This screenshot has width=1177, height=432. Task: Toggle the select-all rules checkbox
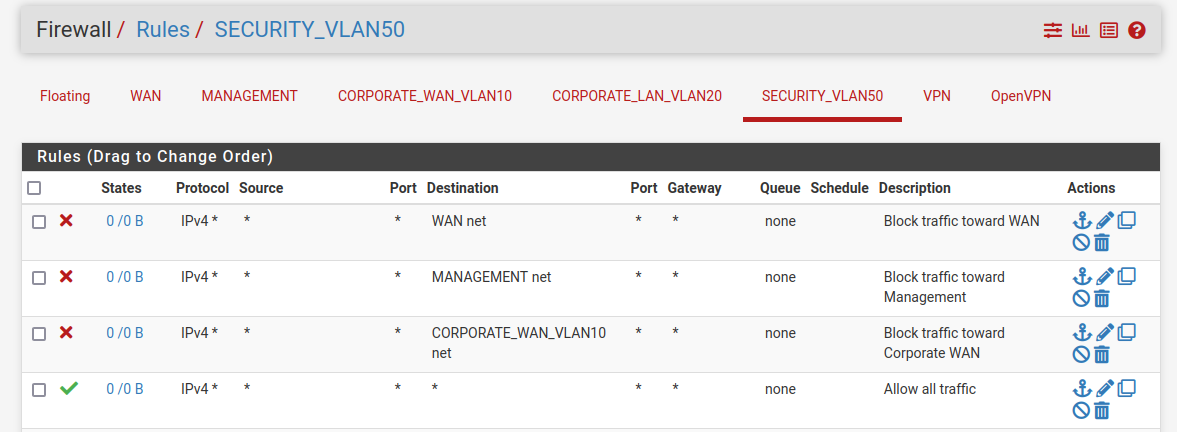tap(34, 188)
